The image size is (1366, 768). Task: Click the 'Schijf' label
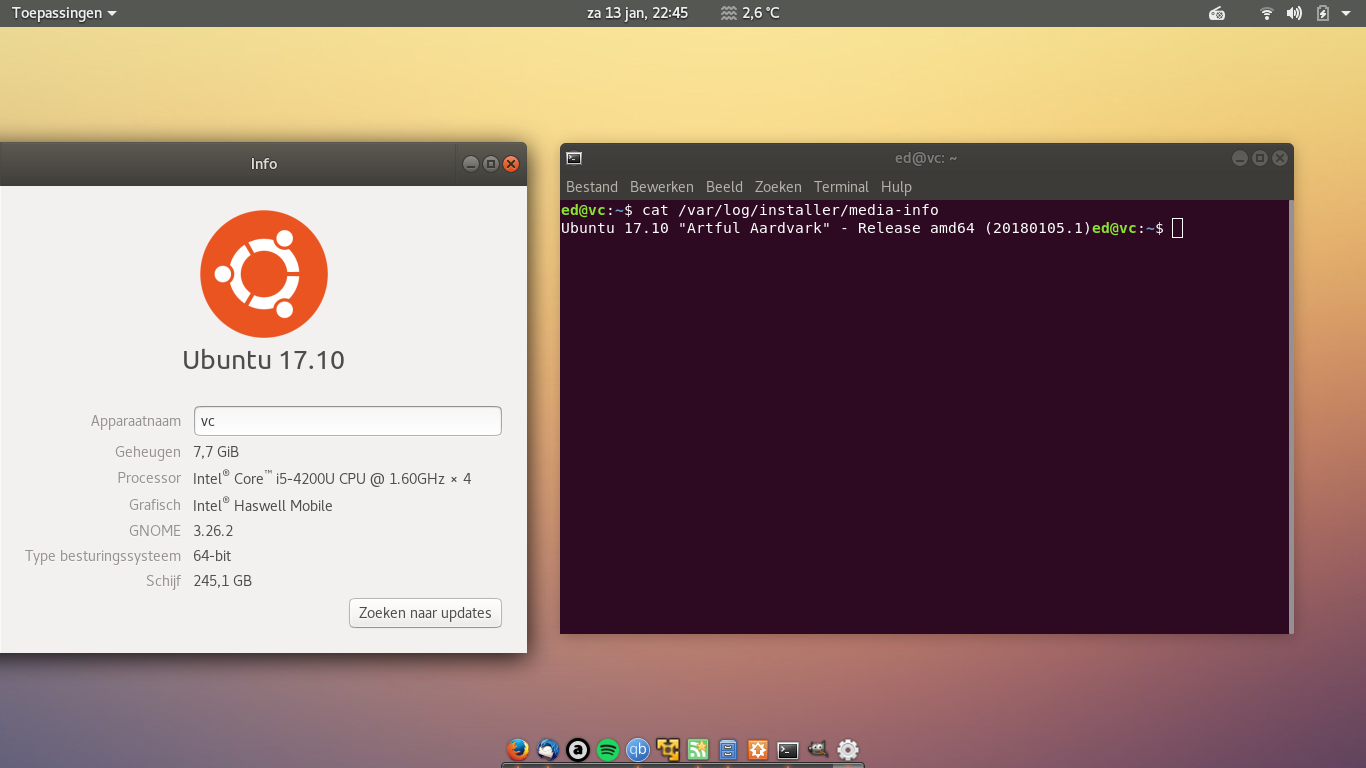(x=163, y=581)
